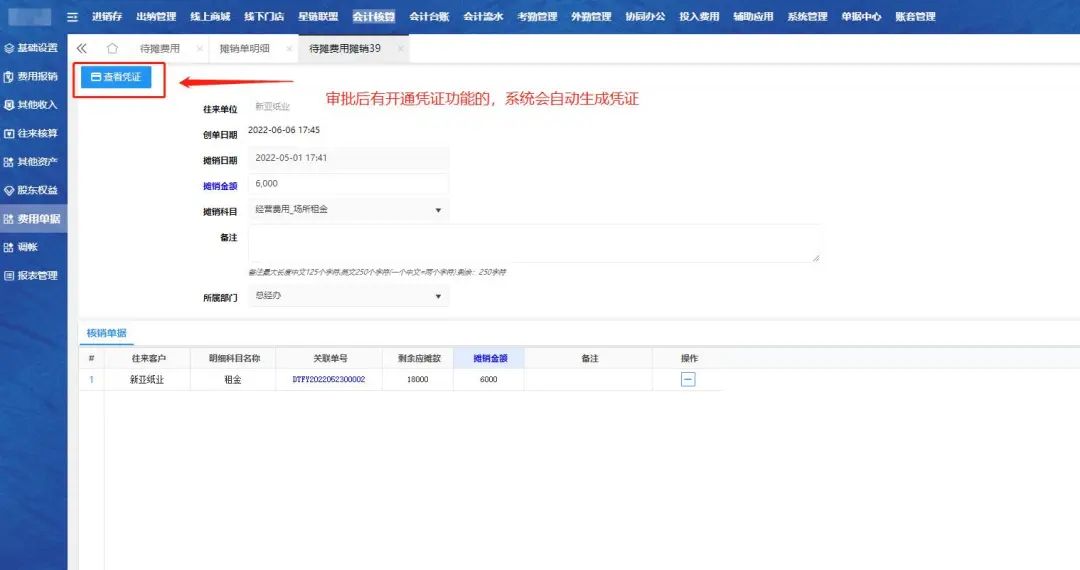
Task: Click the 摊销金额 input field
Action: (x=348, y=184)
